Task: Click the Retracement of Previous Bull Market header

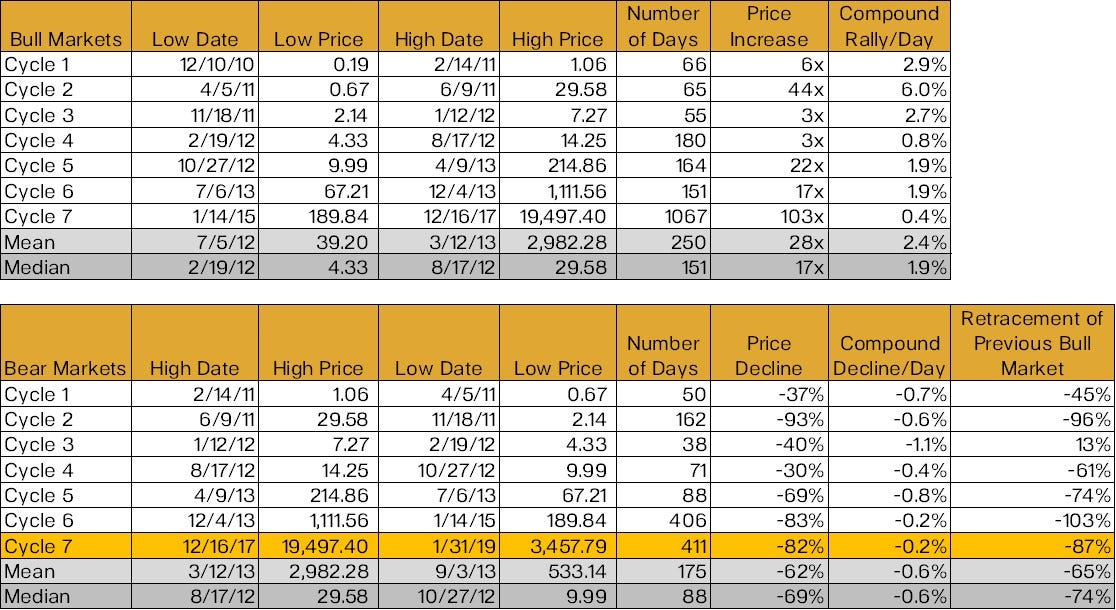Action: point(1031,343)
